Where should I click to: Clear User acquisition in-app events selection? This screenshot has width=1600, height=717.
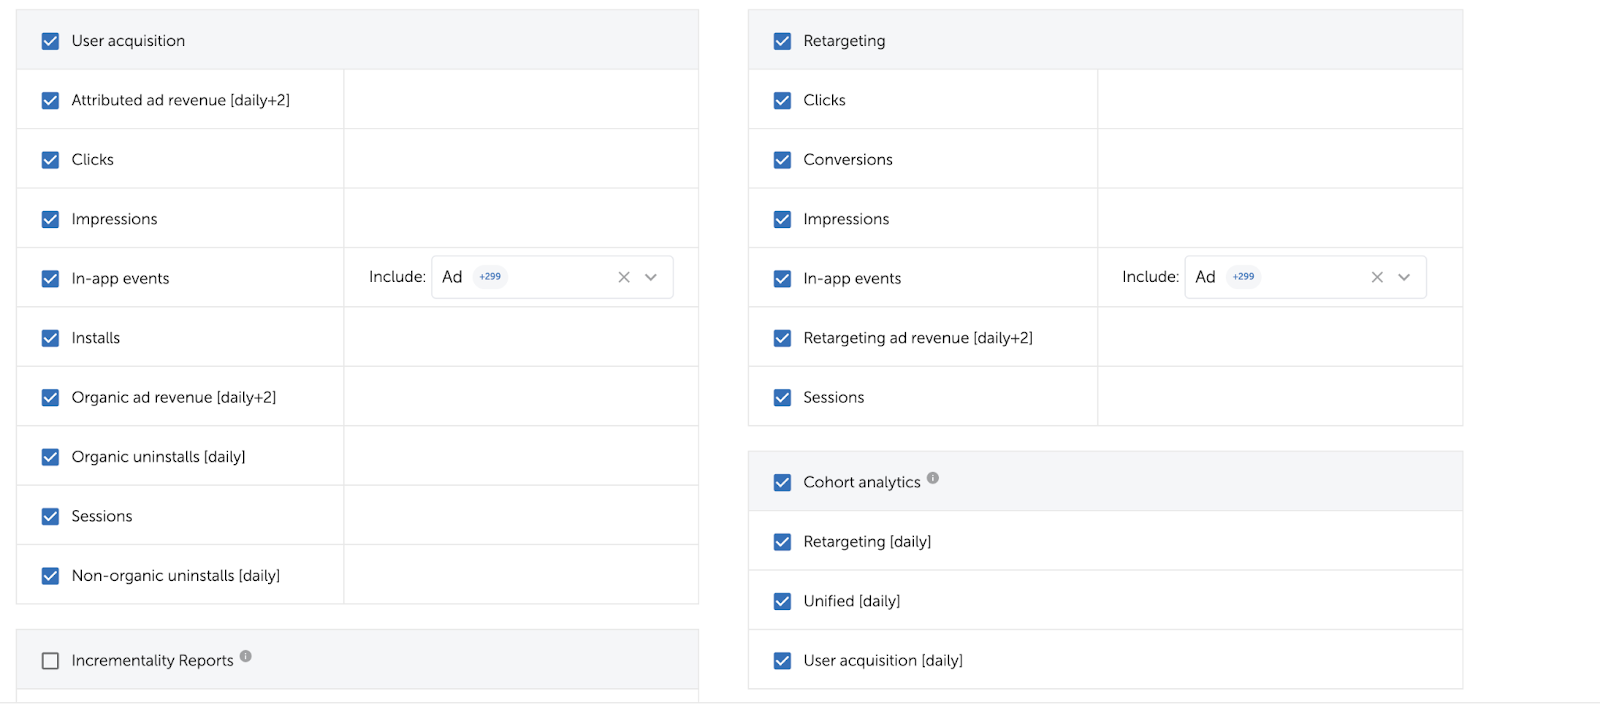[x=624, y=278]
